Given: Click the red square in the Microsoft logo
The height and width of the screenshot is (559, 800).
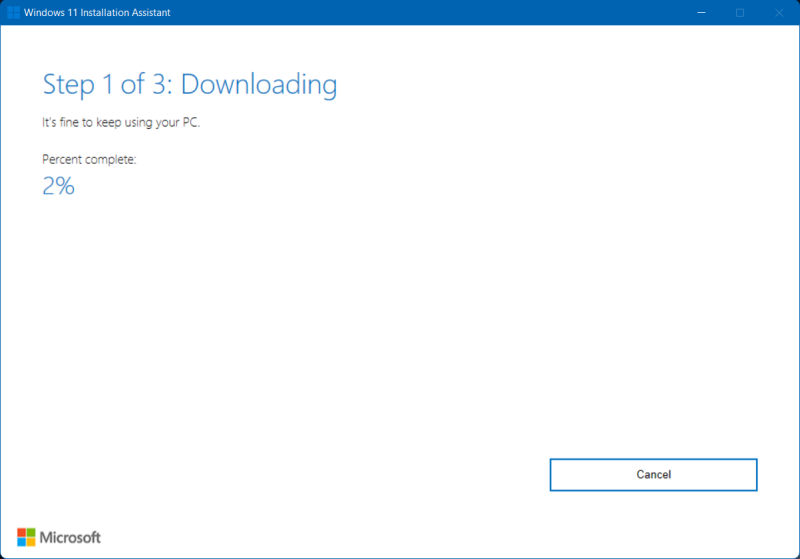Looking at the screenshot, I should 21,532.
